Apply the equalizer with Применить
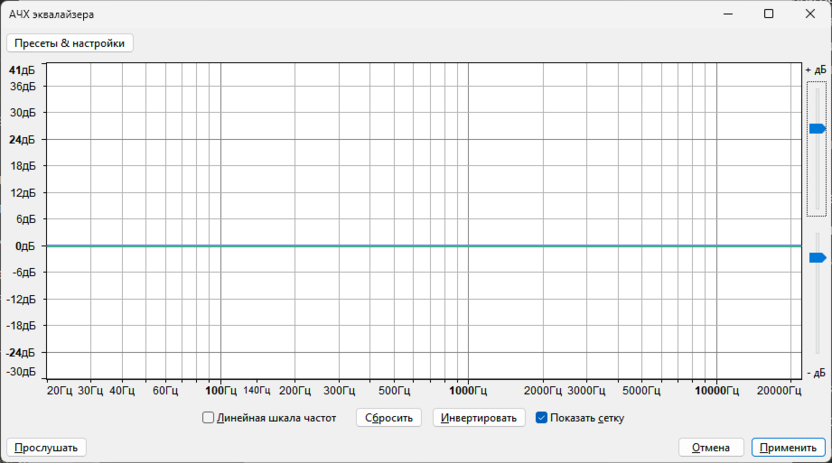 point(788,447)
